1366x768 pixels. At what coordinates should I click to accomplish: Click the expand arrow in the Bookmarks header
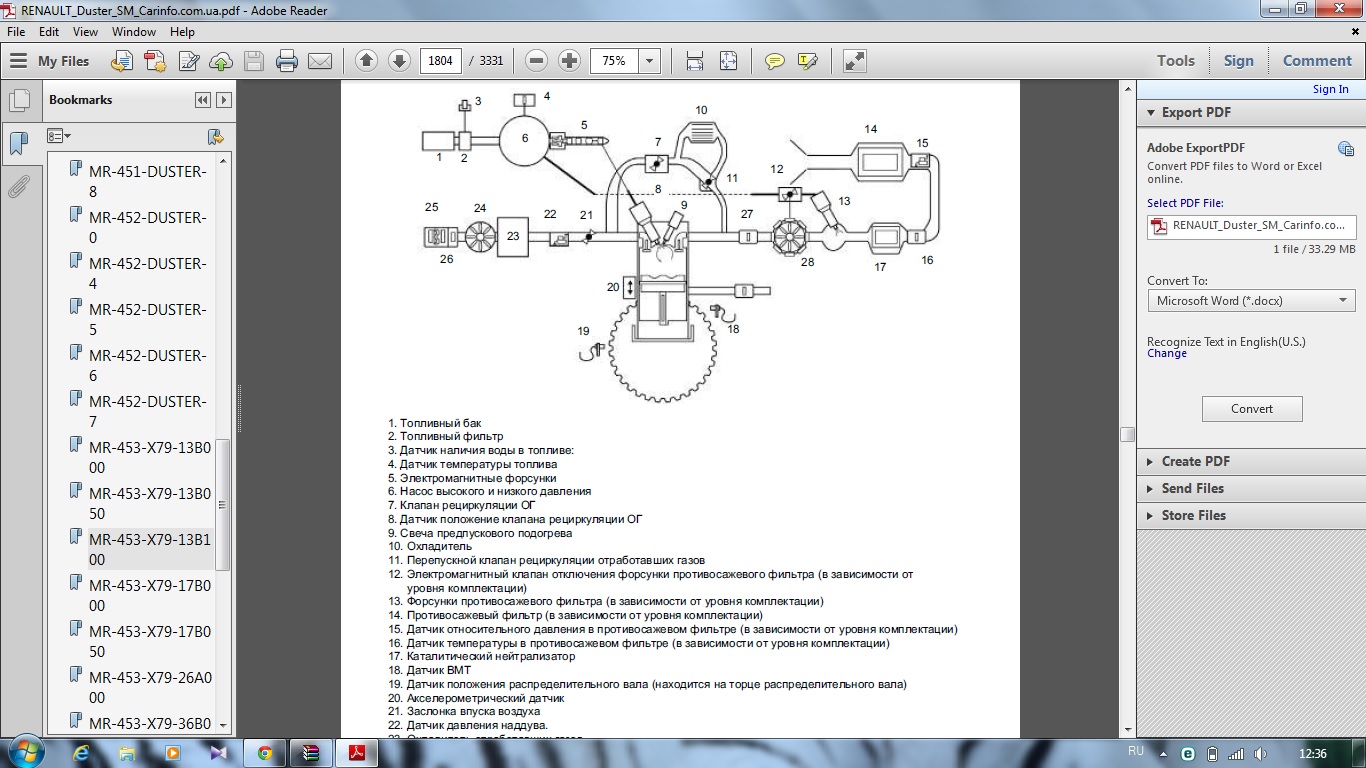coord(224,100)
